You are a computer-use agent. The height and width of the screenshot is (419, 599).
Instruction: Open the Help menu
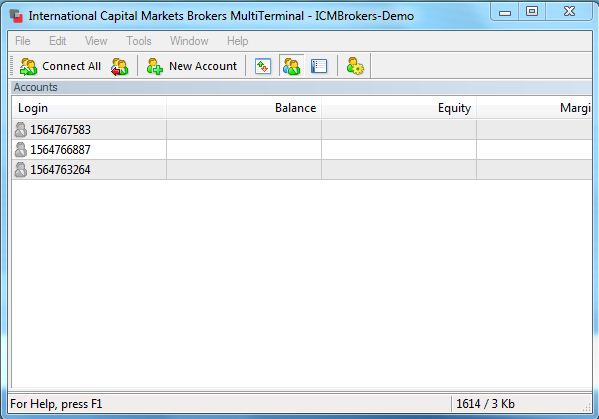pos(238,41)
